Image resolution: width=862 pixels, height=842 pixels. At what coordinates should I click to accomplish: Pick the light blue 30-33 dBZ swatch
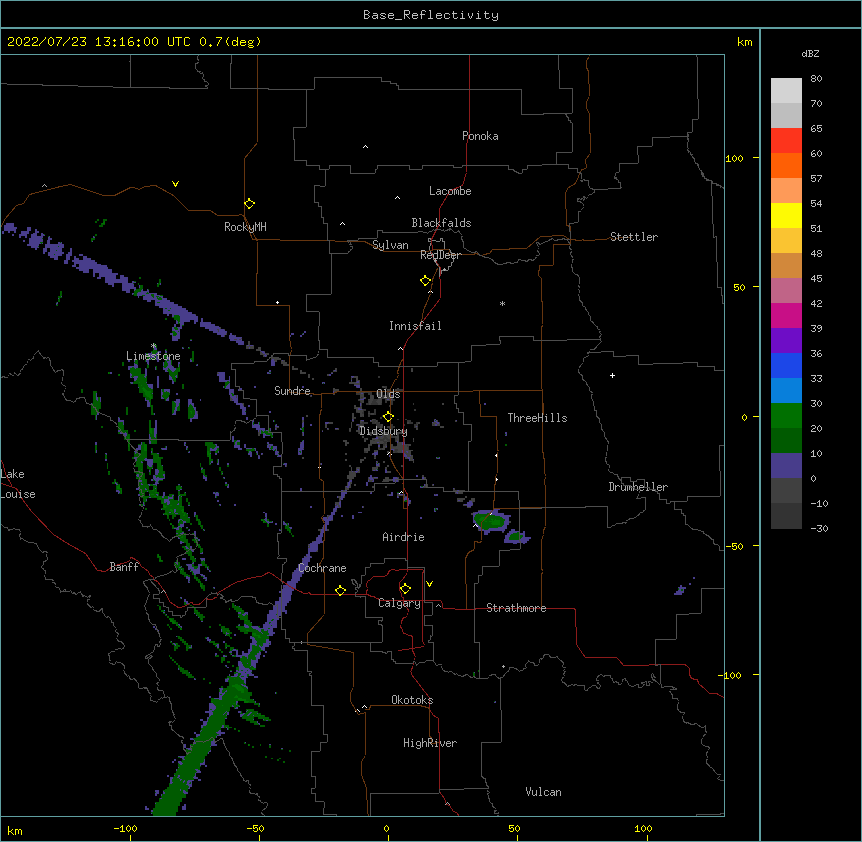[x=786, y=390]
